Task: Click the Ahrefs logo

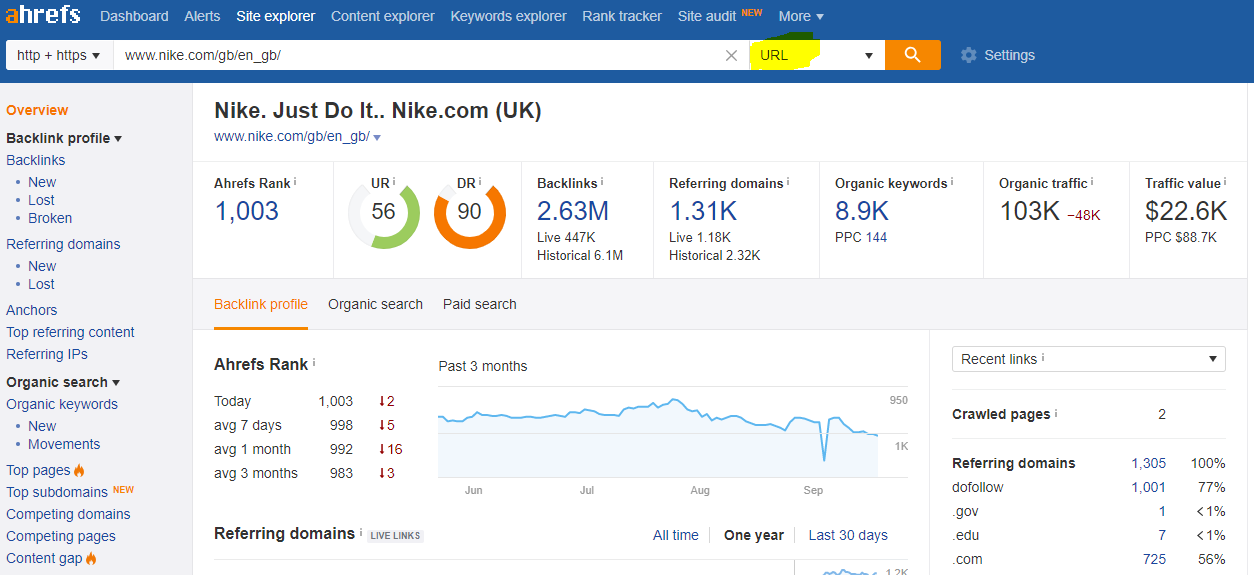Action: coord(43,15)
